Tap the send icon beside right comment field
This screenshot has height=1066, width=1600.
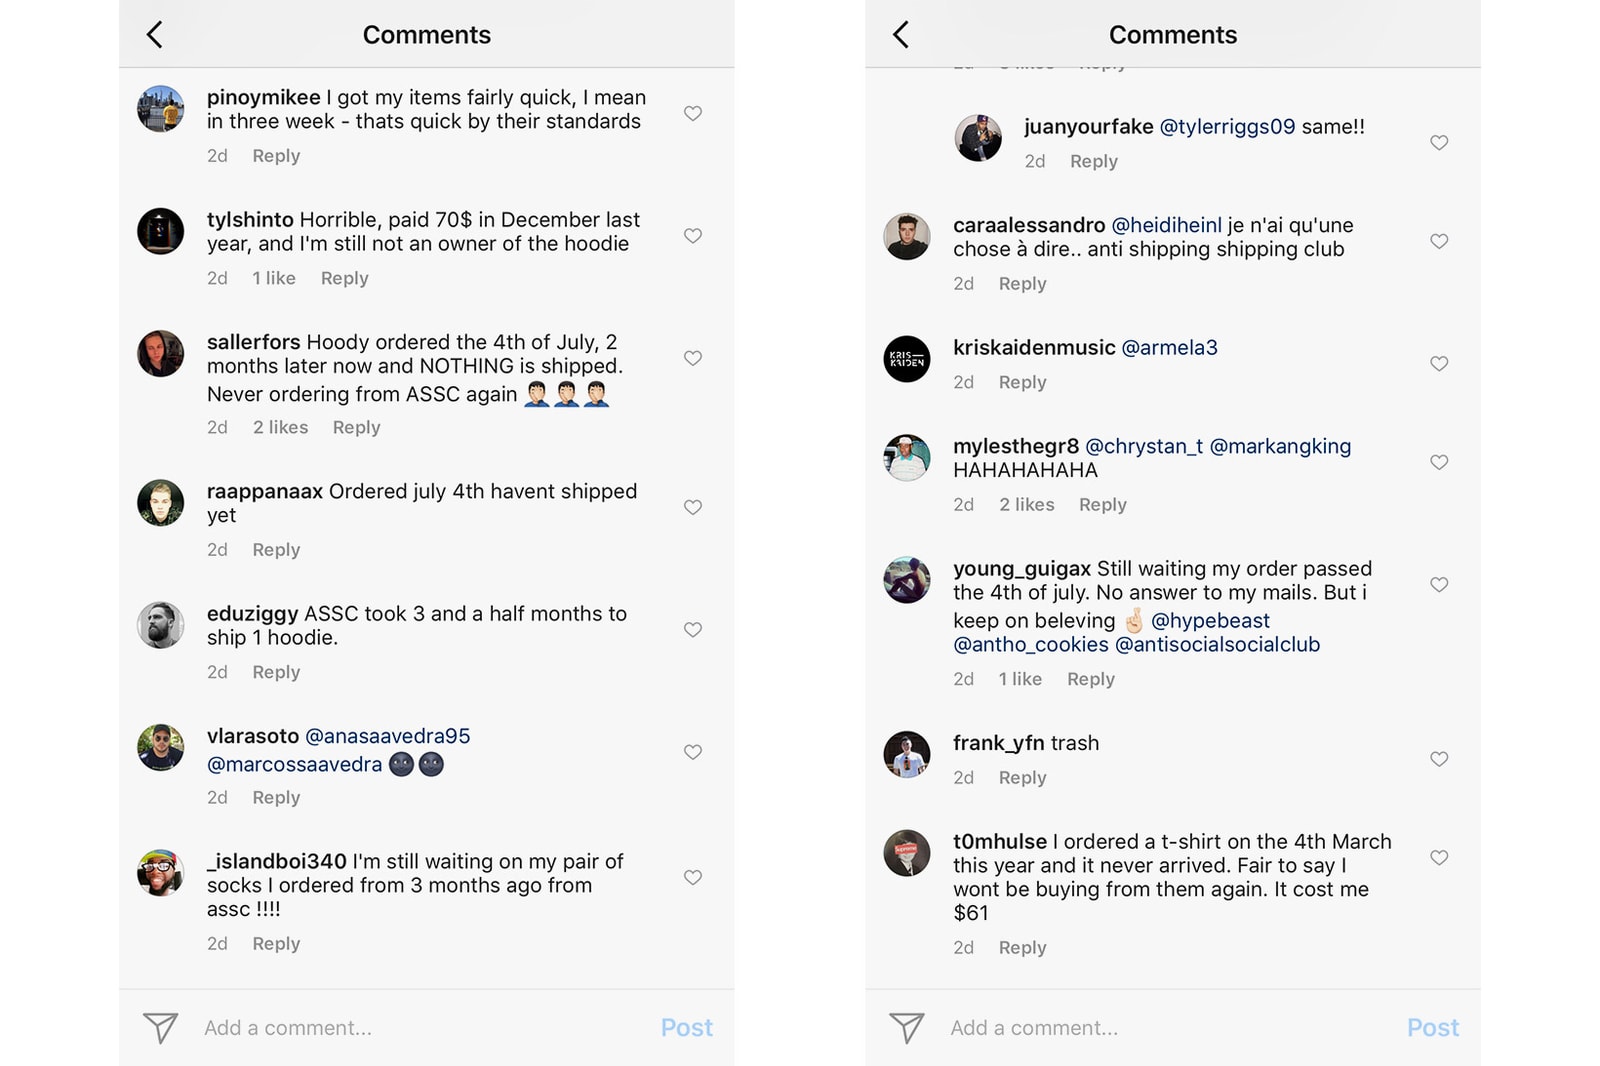[x=906, y=1027]
